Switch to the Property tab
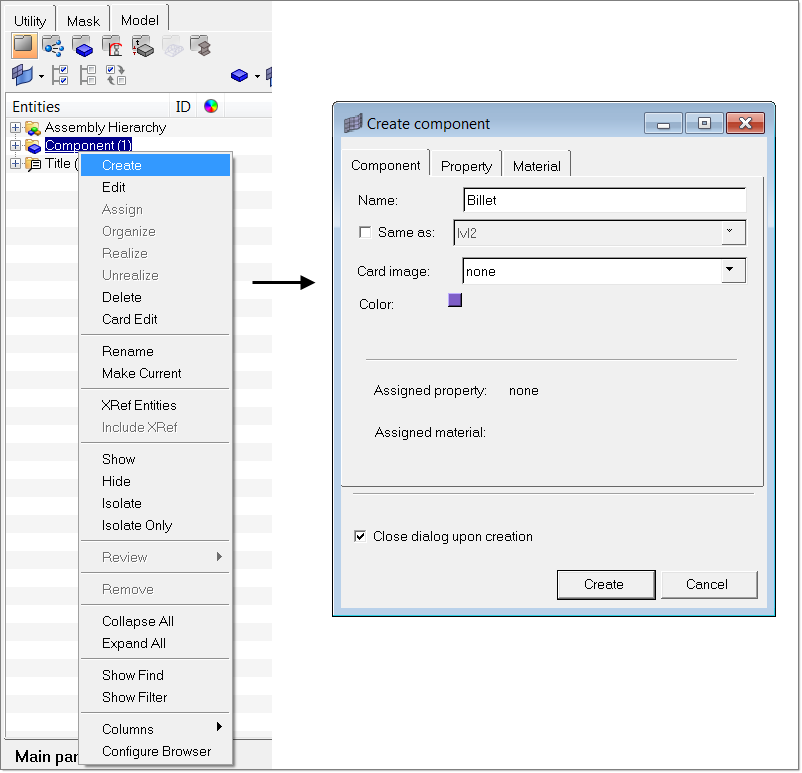Image resolution: width=802 pixels, height=773 pixels. (x=466, y=166)
